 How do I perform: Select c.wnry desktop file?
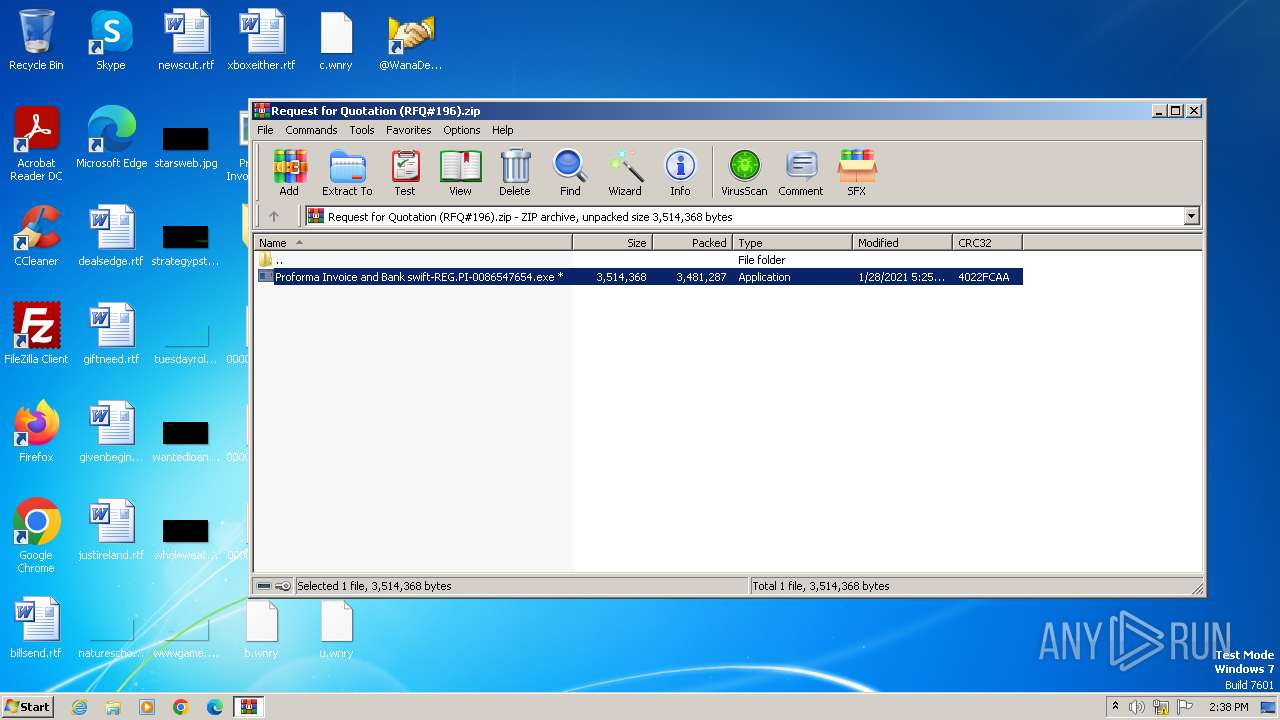tap(336, 40)
